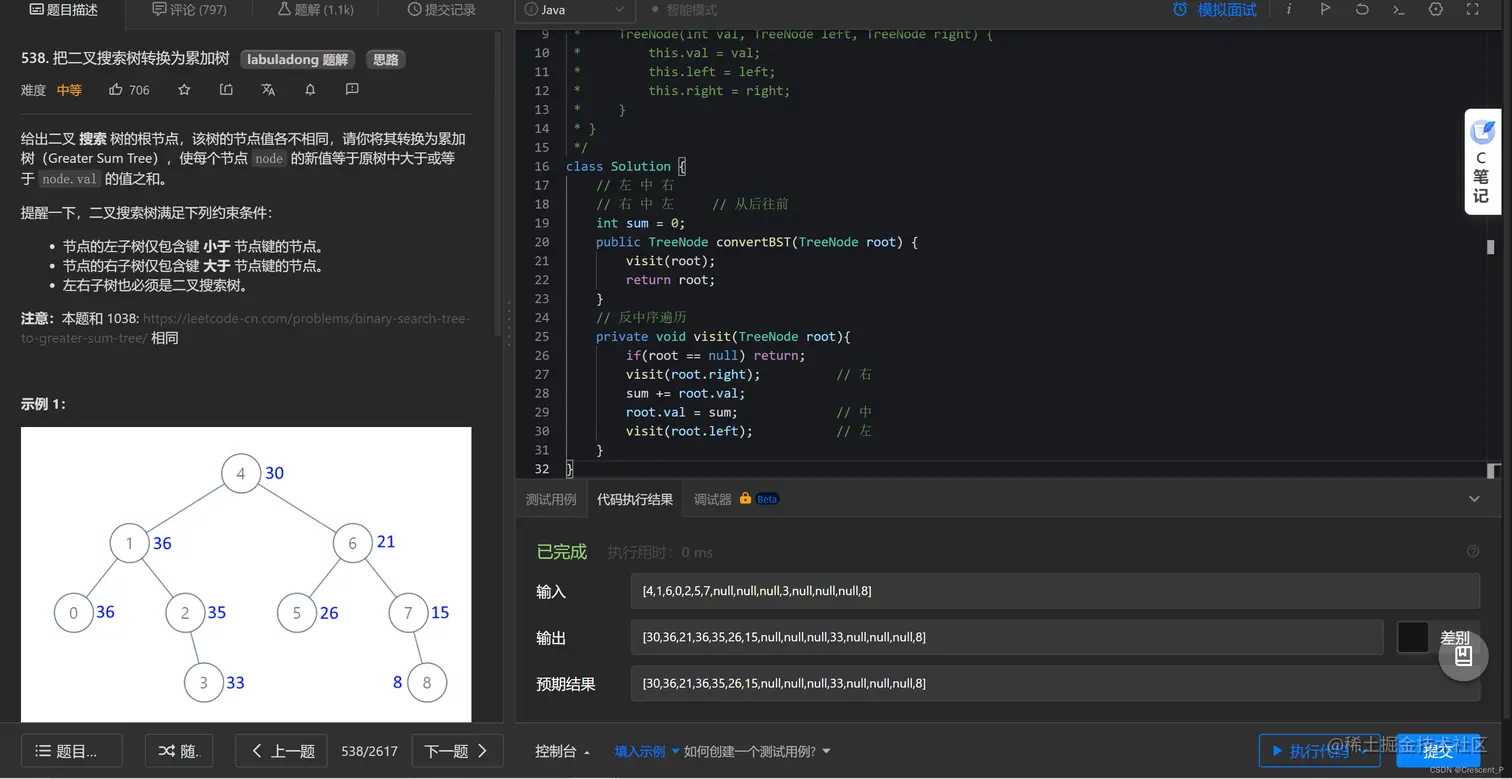Viewport: 1512px width, 779px height.
Task: Click the 已完成 status text
Action: coord(562,552)
